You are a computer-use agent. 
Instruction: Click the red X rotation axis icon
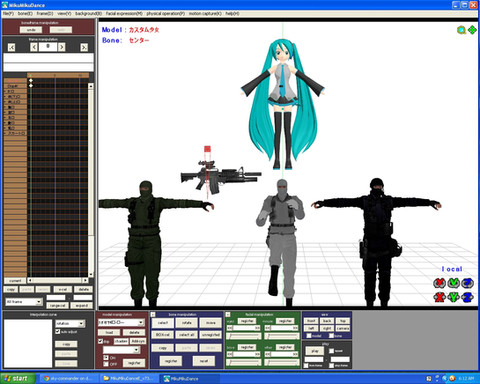tap(439, 283)
